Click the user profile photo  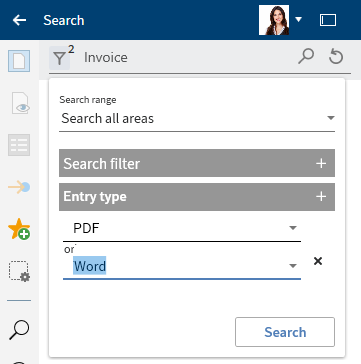pos(274,20)
